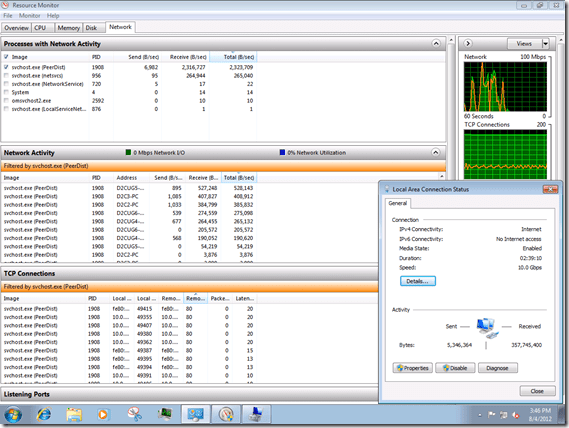Expand the Listening Ports section header
Image resolution: width=569 pixels, height=428 pixels.
point(189,394)
